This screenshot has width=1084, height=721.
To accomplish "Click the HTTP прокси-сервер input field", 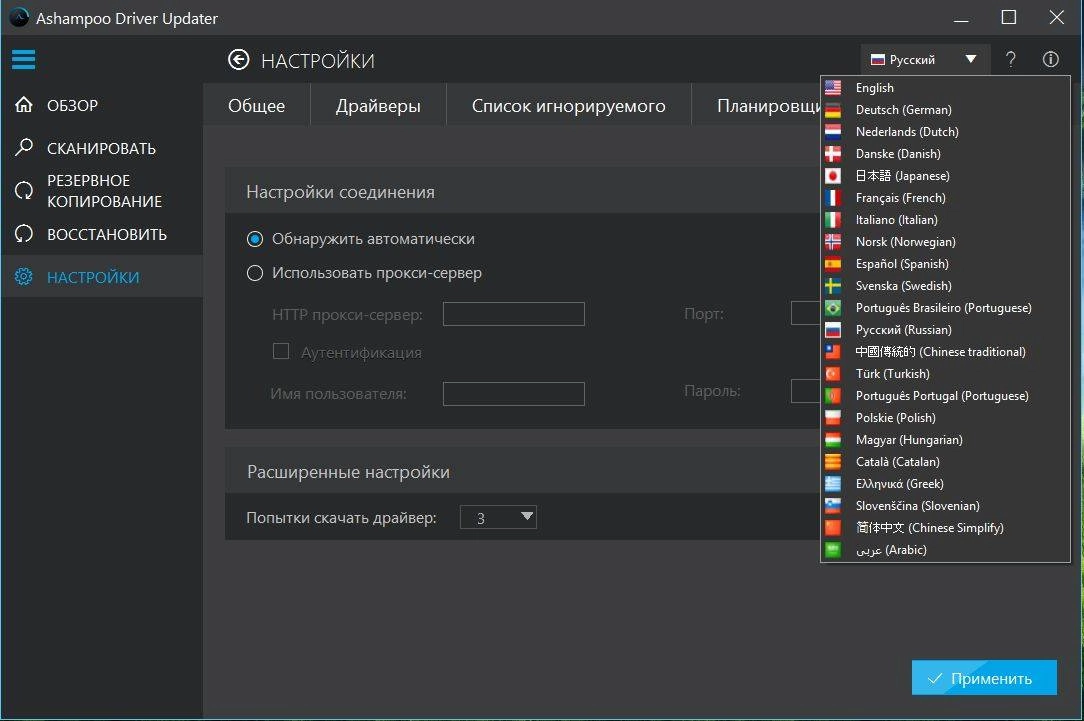I will 514,314.
